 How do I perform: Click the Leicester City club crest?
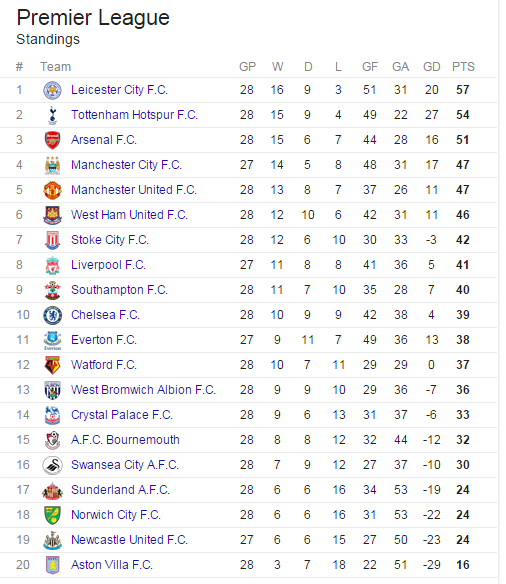click(x=52, y=90)
